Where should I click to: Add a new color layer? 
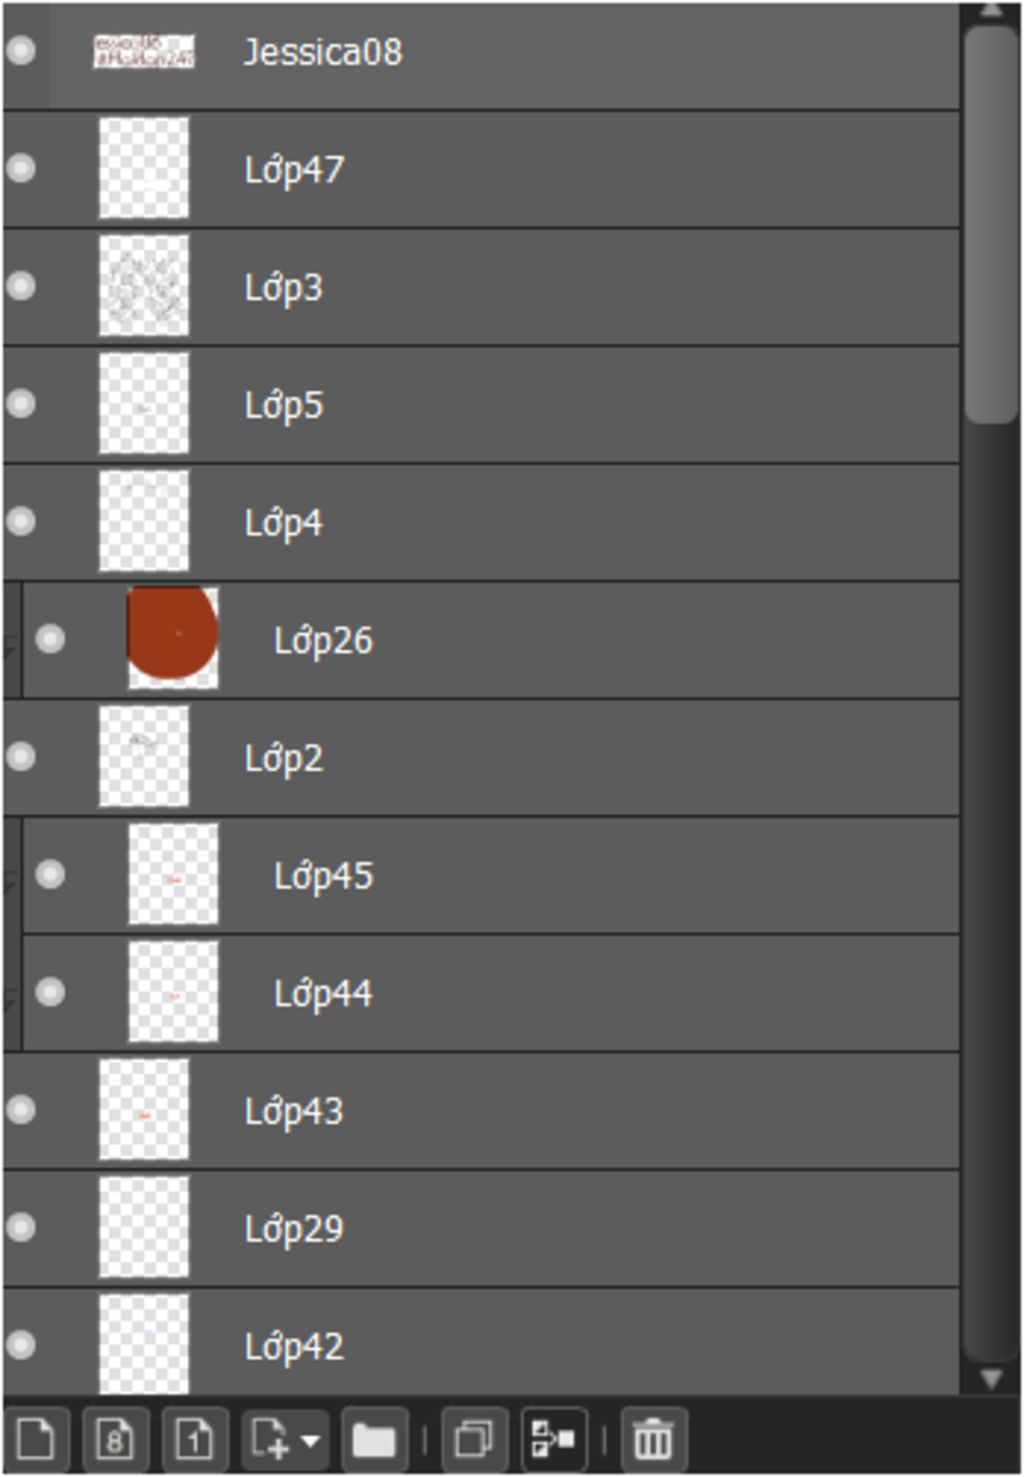36,1440
